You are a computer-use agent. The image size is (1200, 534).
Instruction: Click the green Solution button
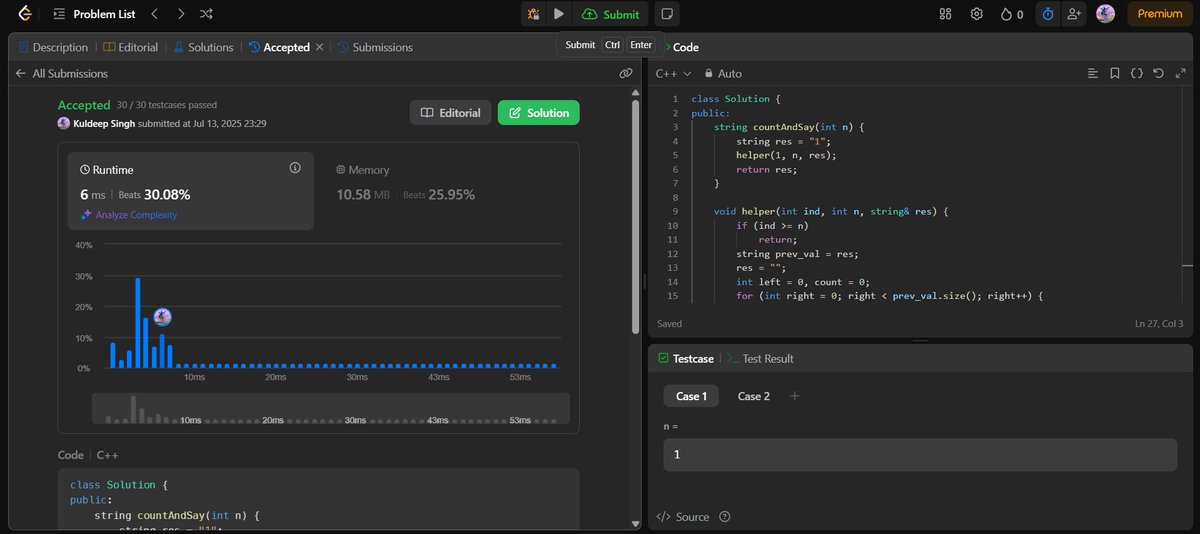[x=539, y=113]
